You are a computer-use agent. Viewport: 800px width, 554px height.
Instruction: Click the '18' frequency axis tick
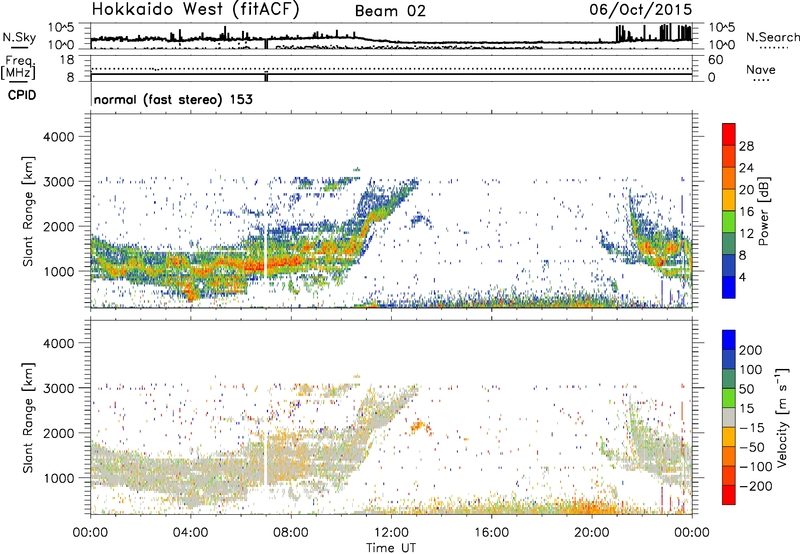pos(66,60)
